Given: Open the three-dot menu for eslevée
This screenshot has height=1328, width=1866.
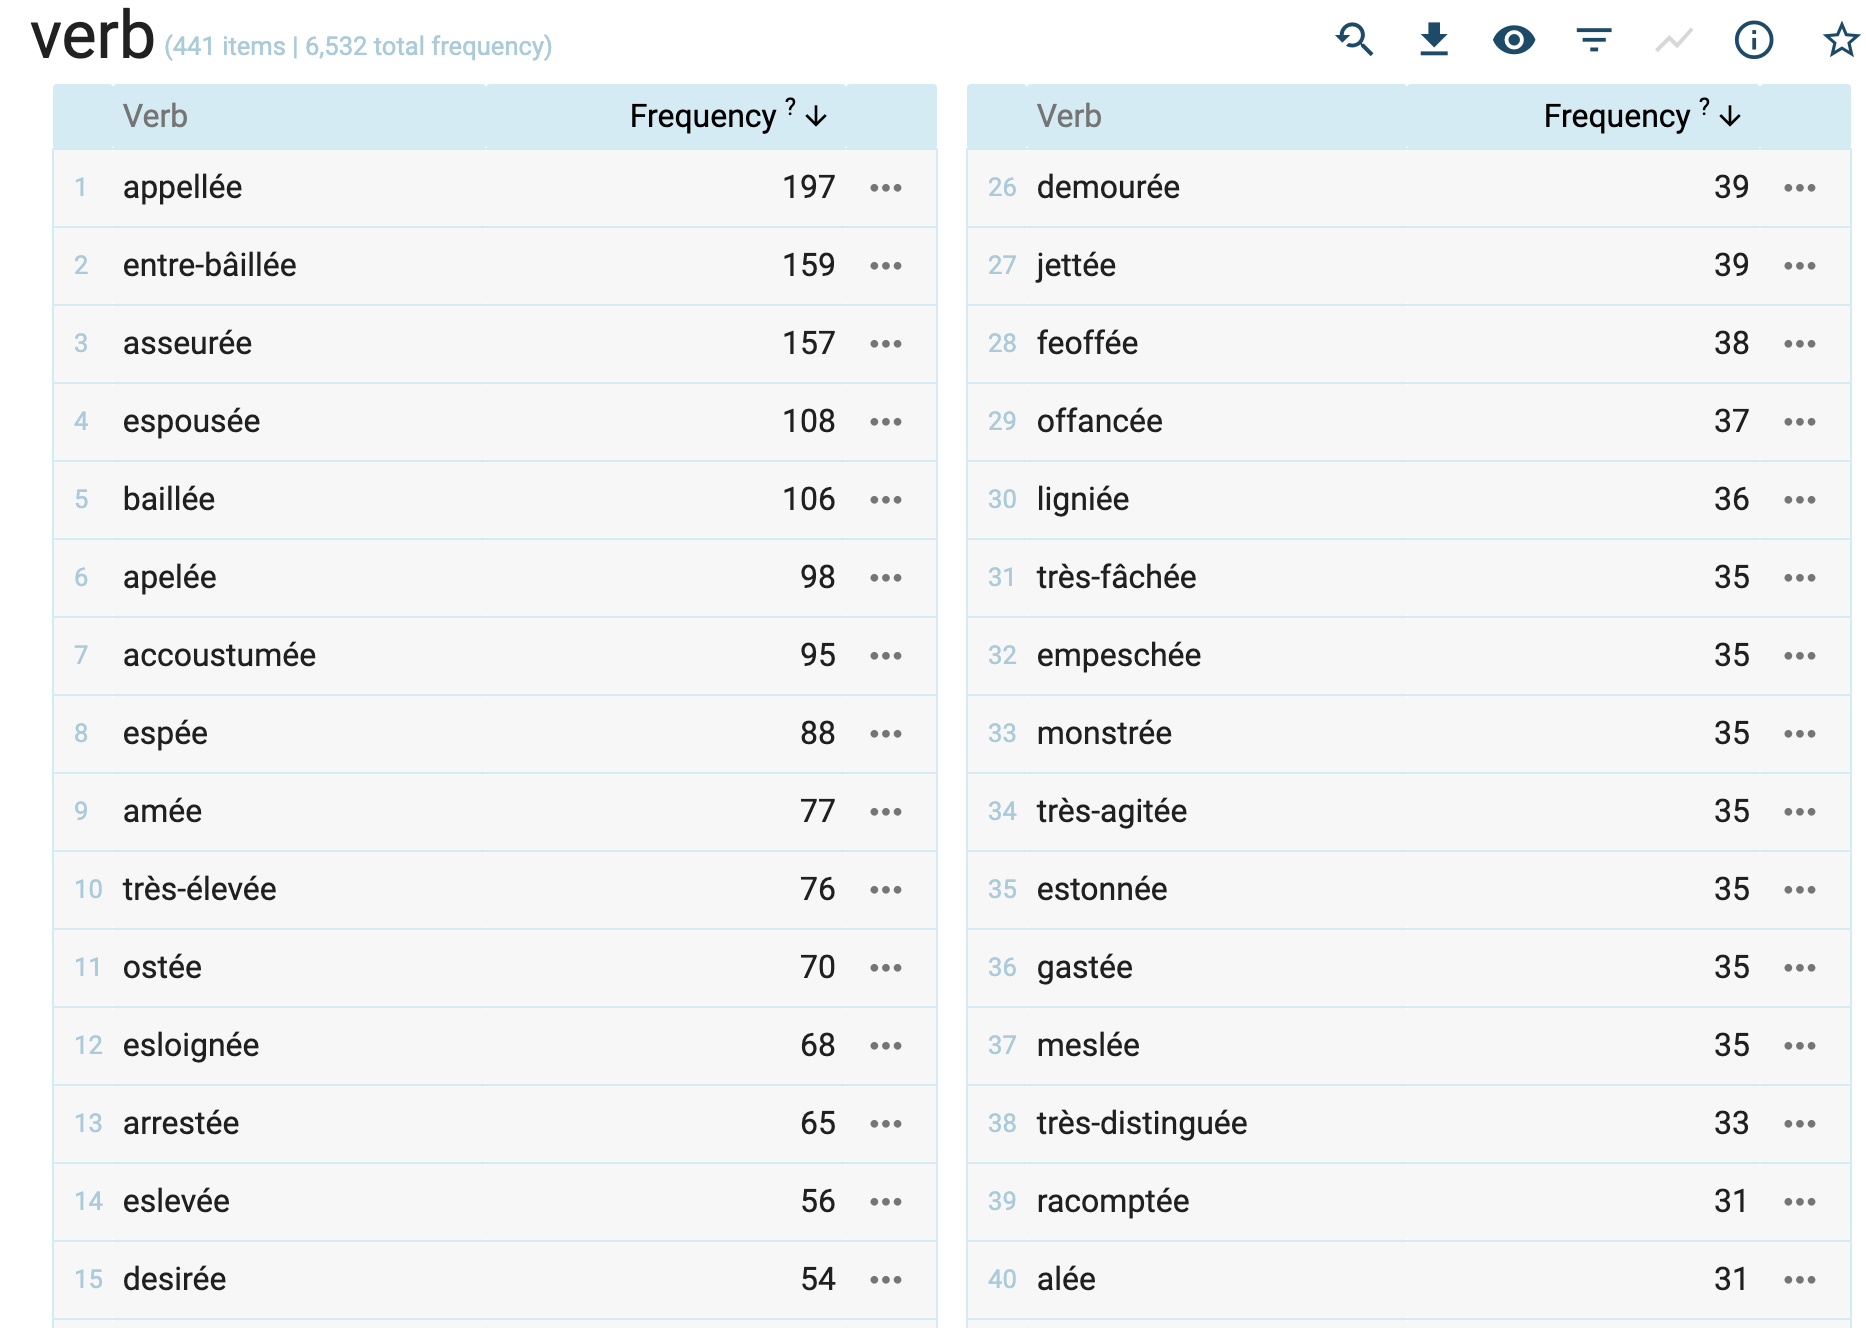Looking at the screenshot, I should pos(886,1202).
